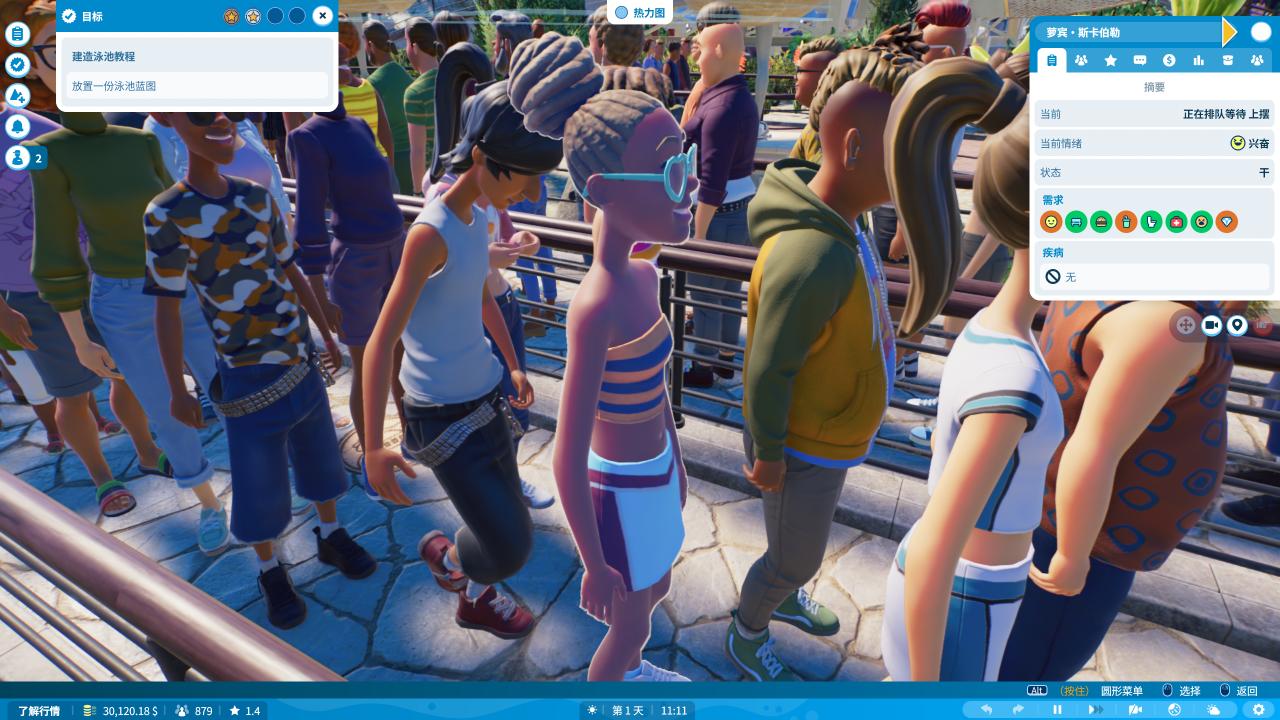
Task: Click the 状态 status row
Action: pos(1155,172)
